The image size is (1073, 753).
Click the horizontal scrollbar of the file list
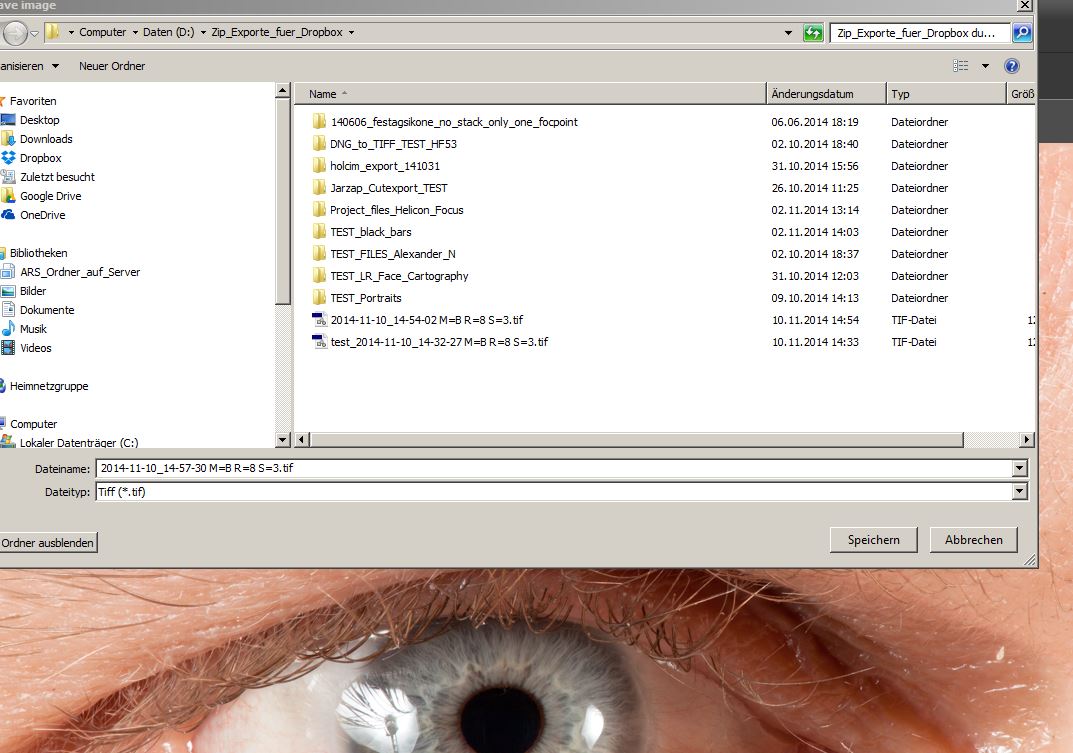click(x=636, y=439)
